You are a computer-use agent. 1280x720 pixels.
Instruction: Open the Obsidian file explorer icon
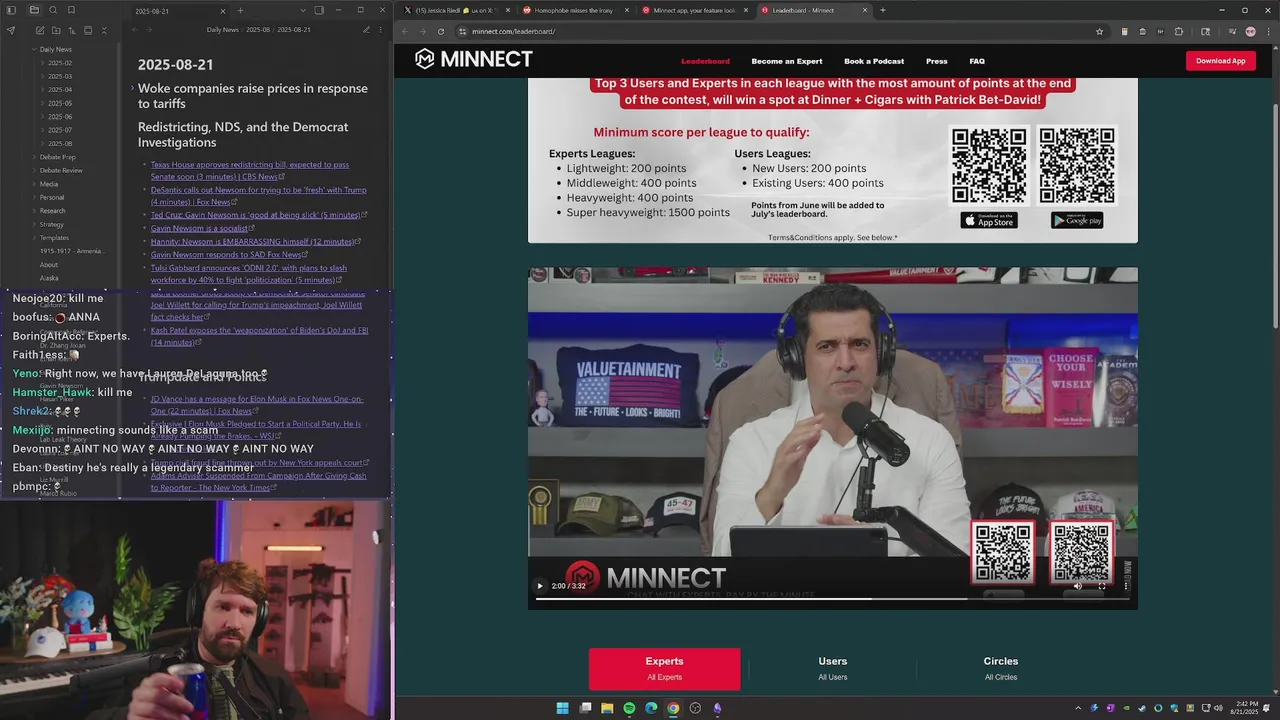(34, 10)
